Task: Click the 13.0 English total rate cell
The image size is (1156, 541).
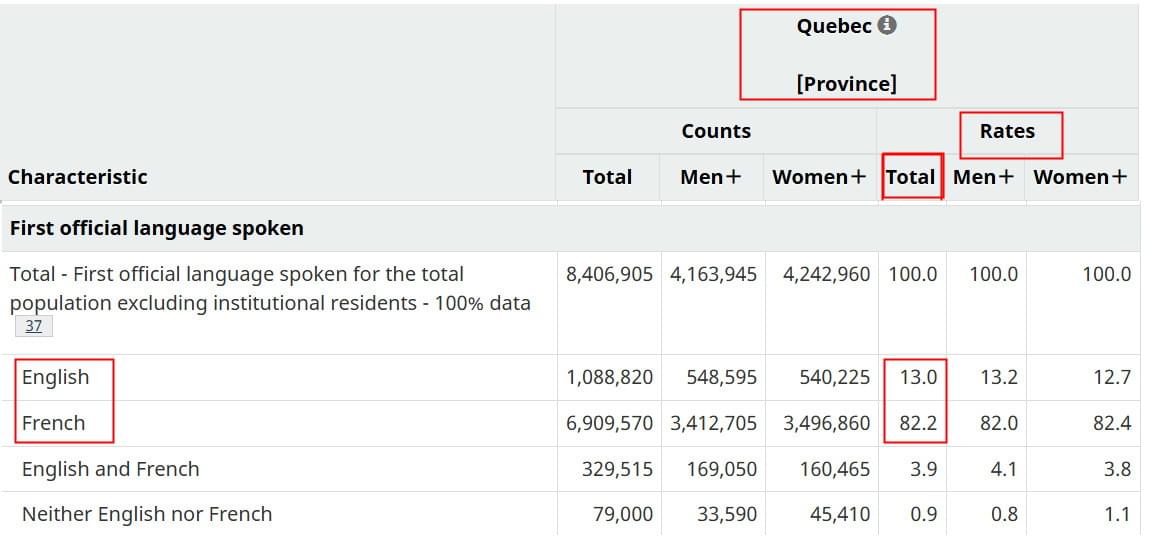Action: tap(918, 377)
